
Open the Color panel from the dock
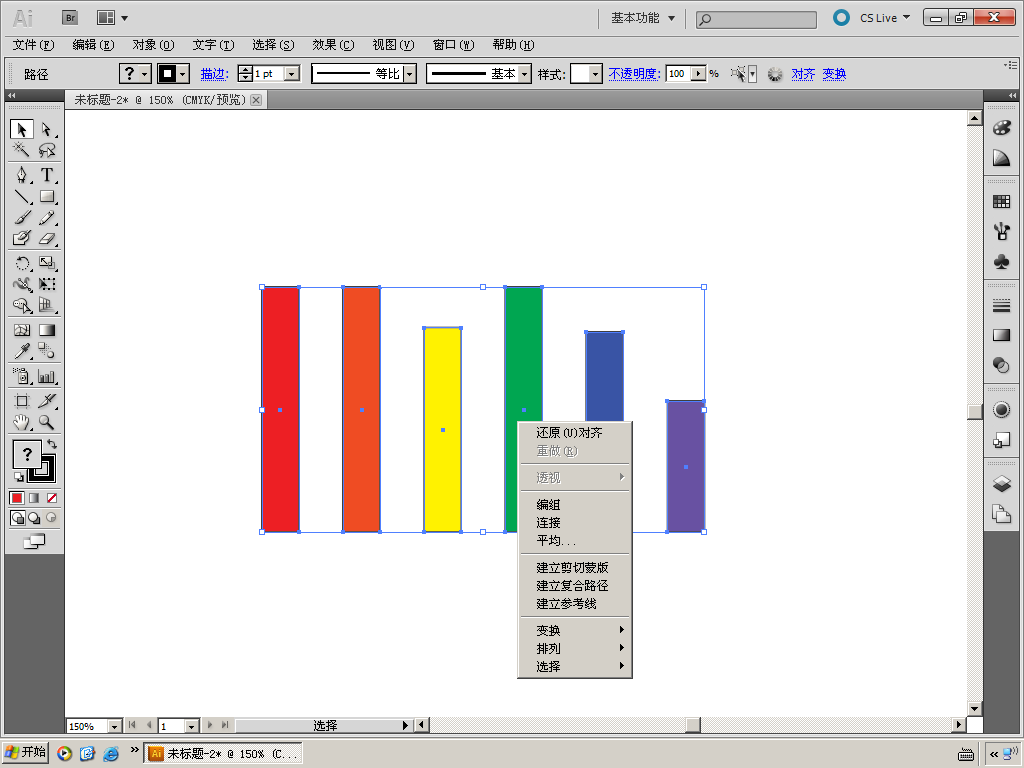(x=1001, y=127)
